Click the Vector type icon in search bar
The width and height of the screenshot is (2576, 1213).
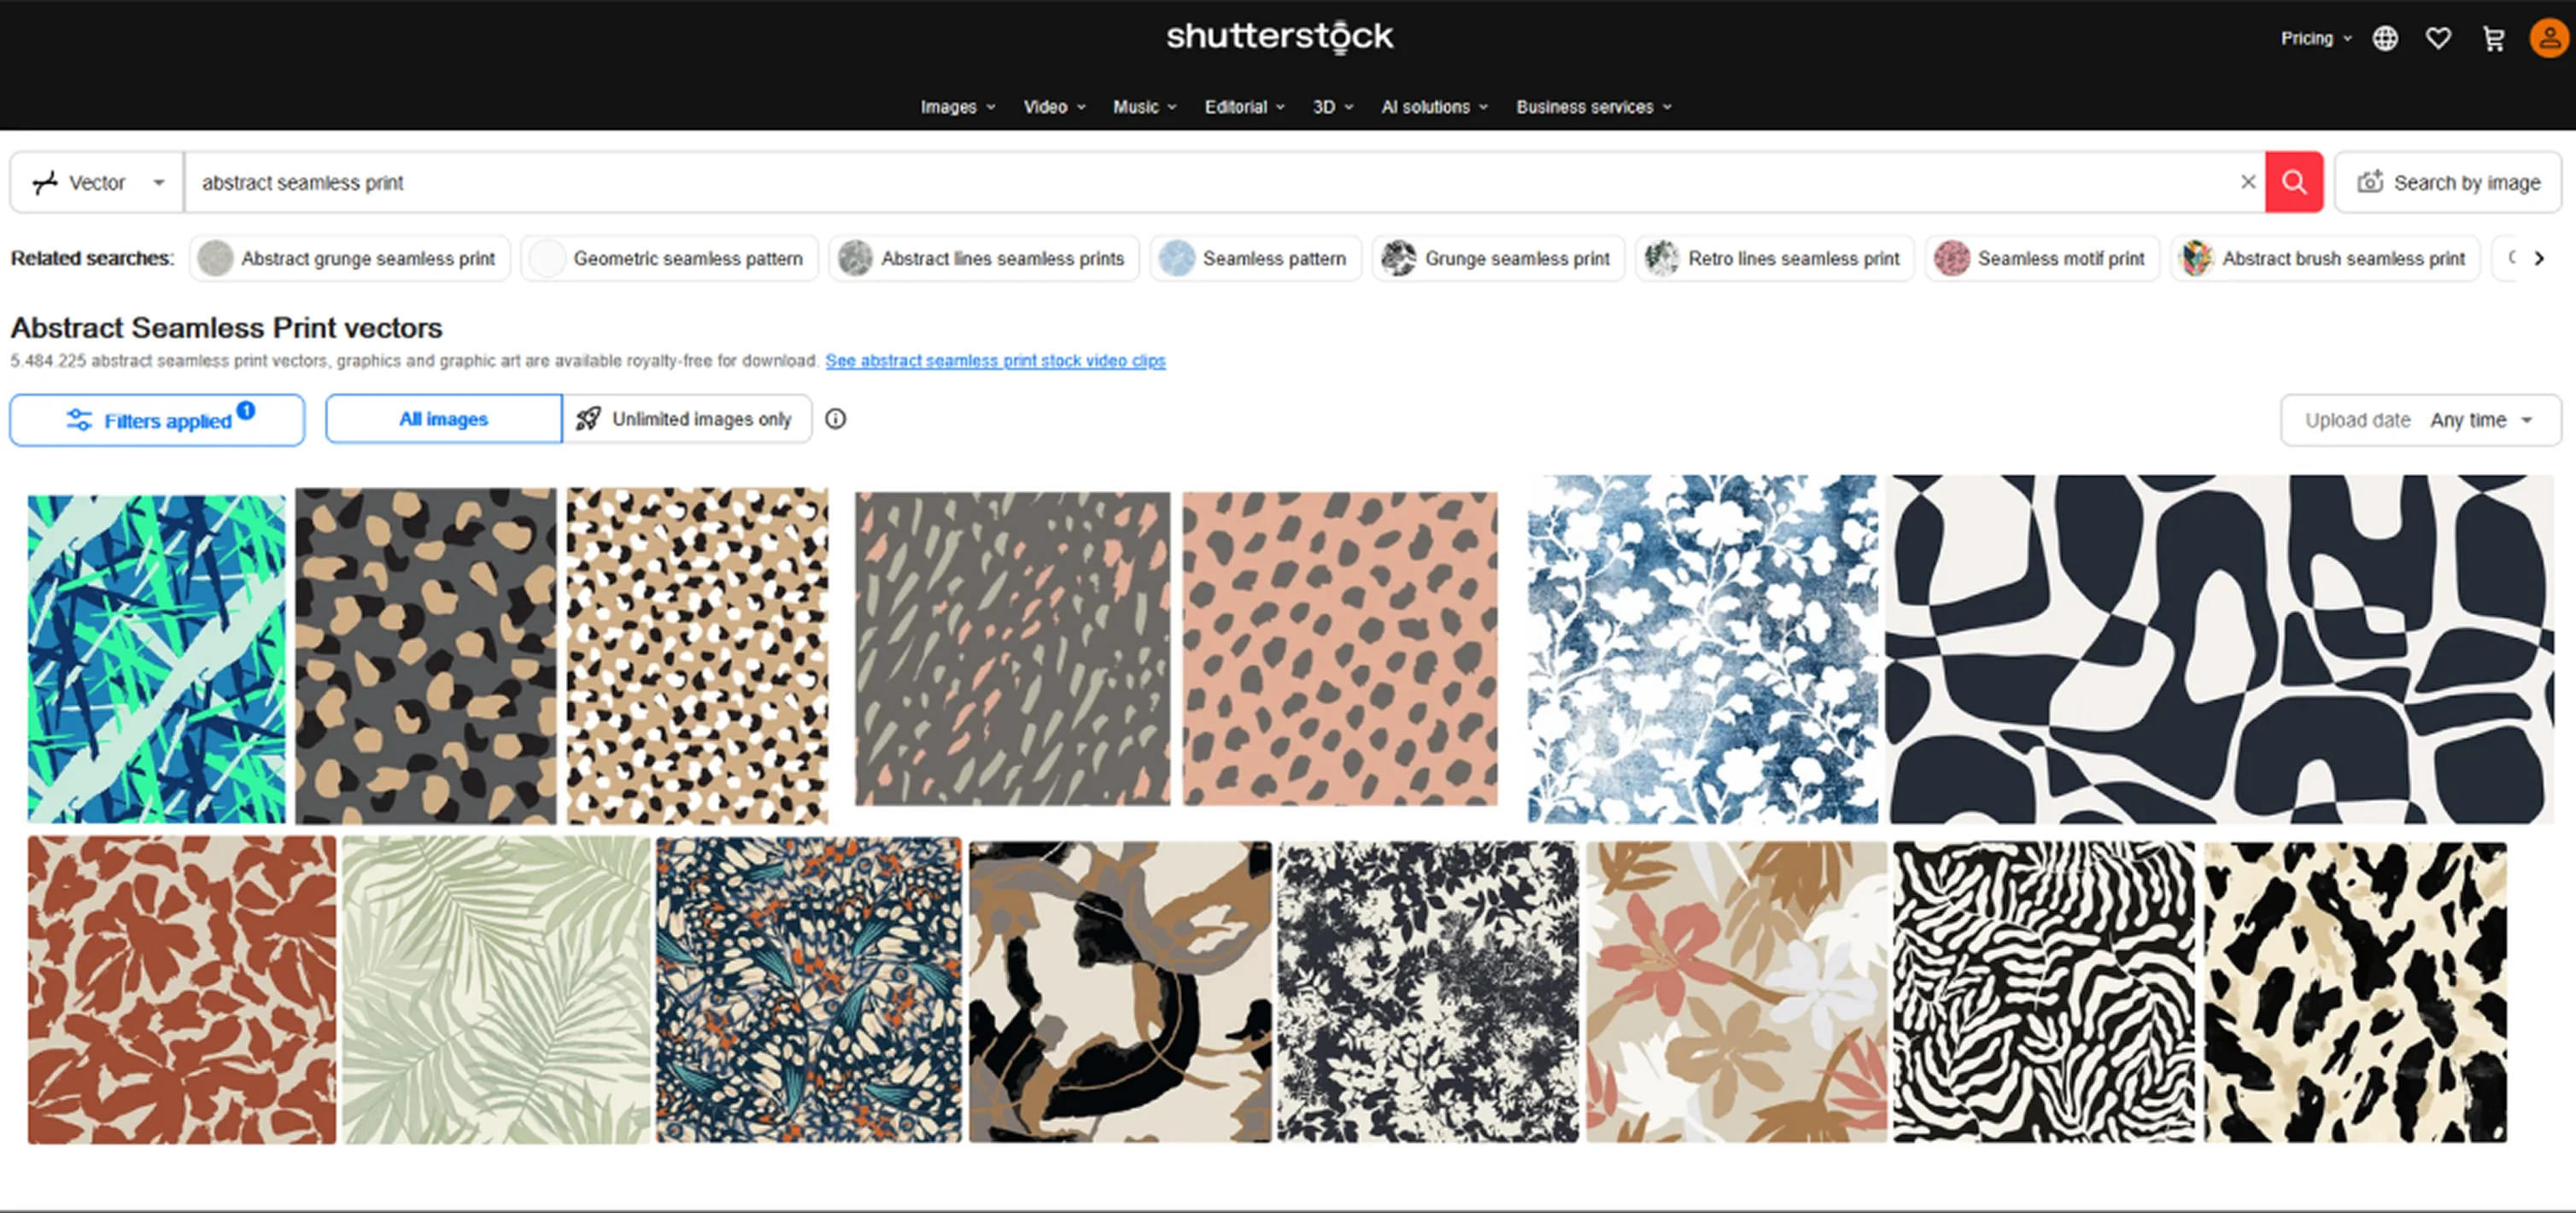[45, 182]
